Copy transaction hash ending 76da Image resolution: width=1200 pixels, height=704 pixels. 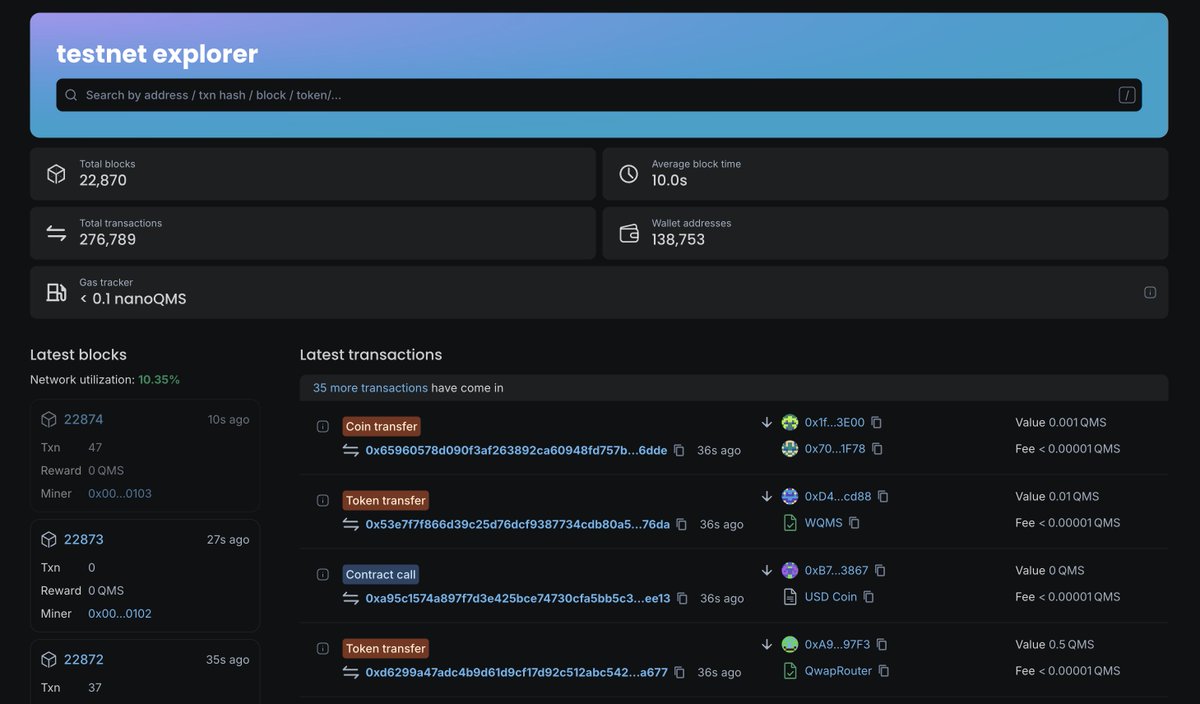click(x=681, y=524)
